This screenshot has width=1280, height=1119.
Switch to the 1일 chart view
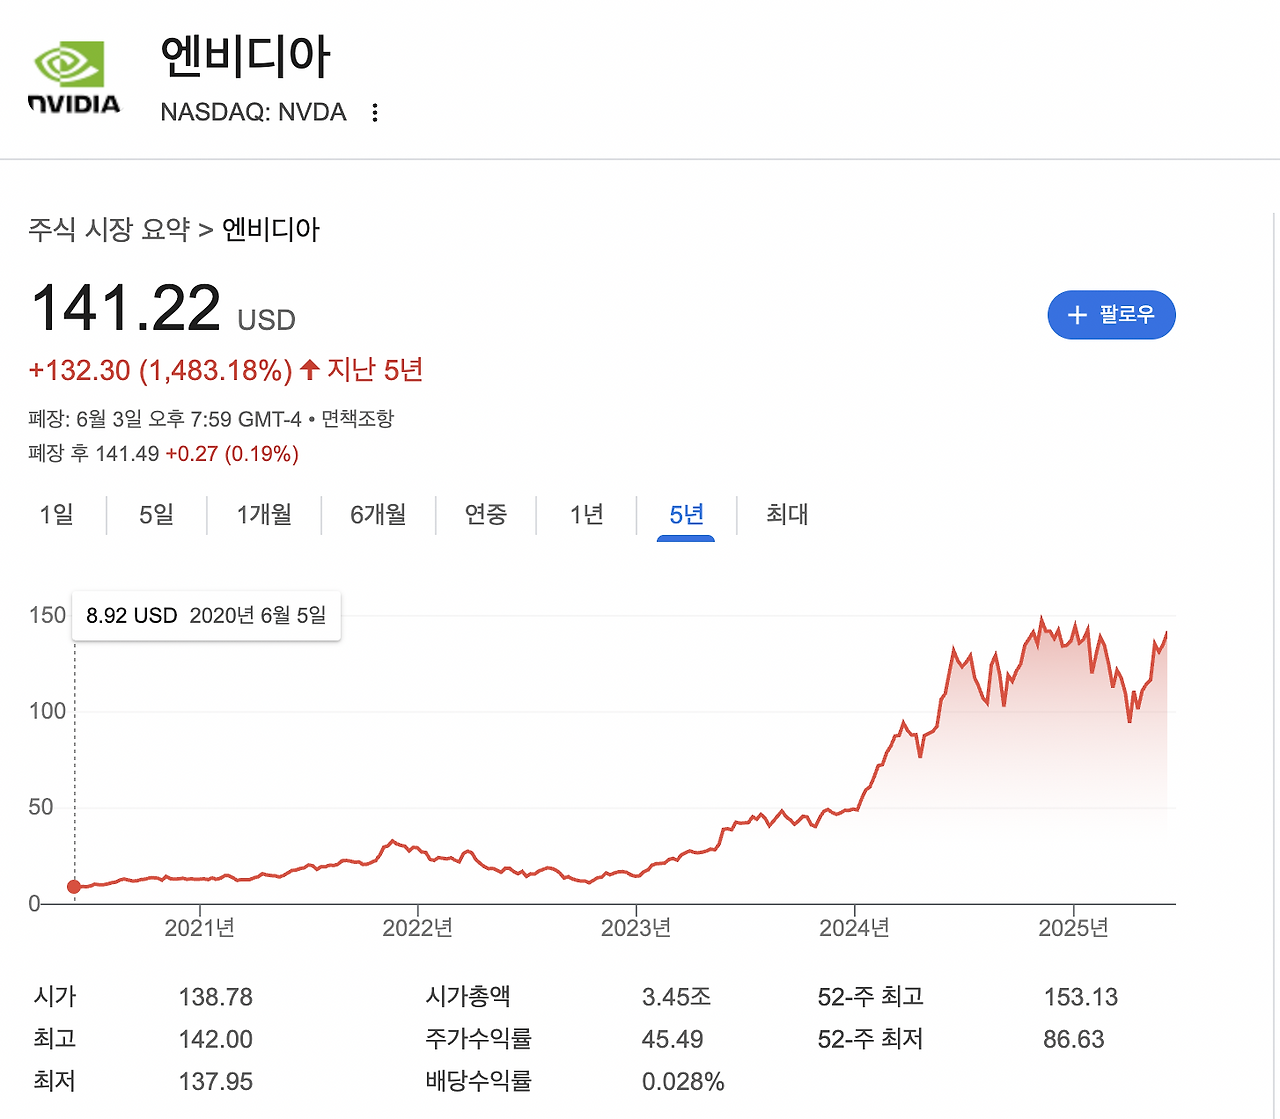55,515
